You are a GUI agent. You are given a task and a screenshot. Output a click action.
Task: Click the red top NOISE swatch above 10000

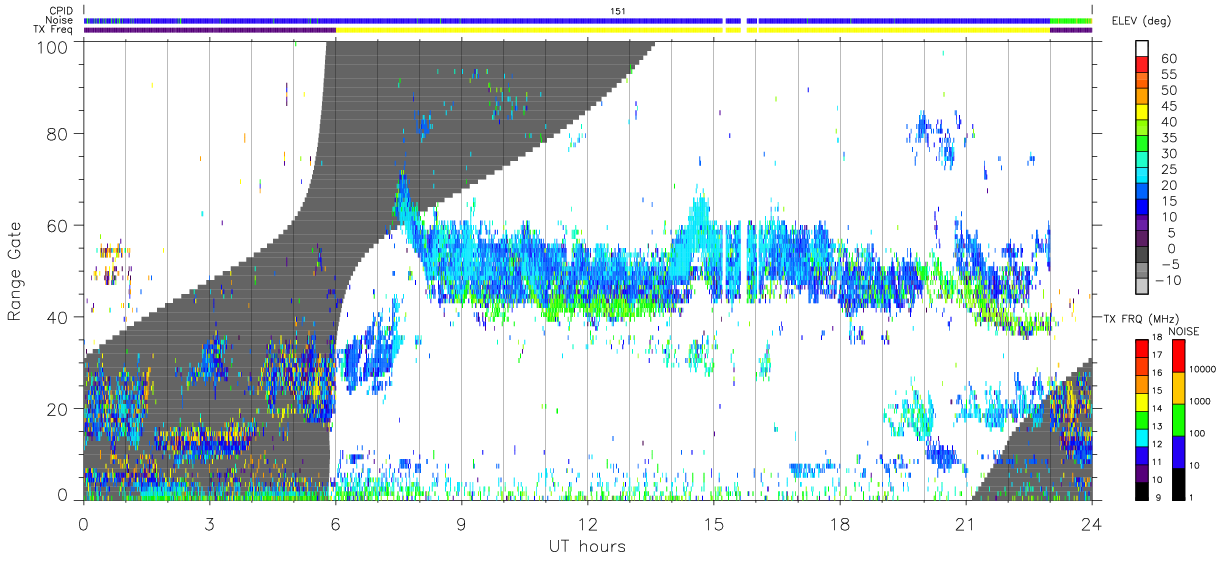(1177, 356)
